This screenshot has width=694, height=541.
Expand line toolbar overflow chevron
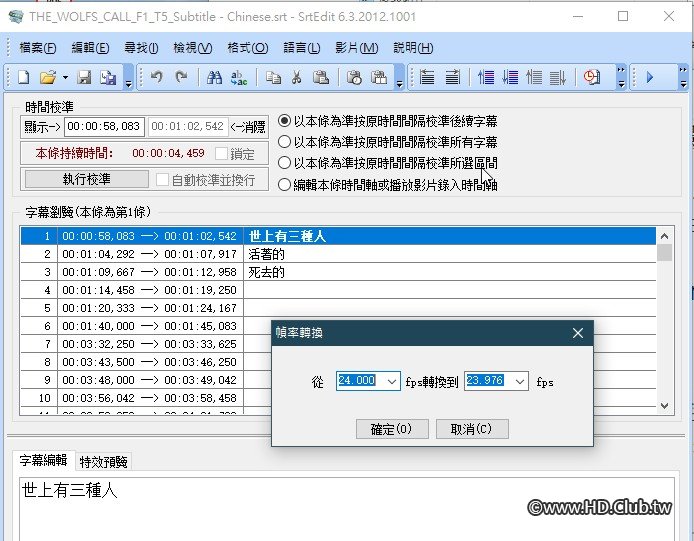(621, 77)
